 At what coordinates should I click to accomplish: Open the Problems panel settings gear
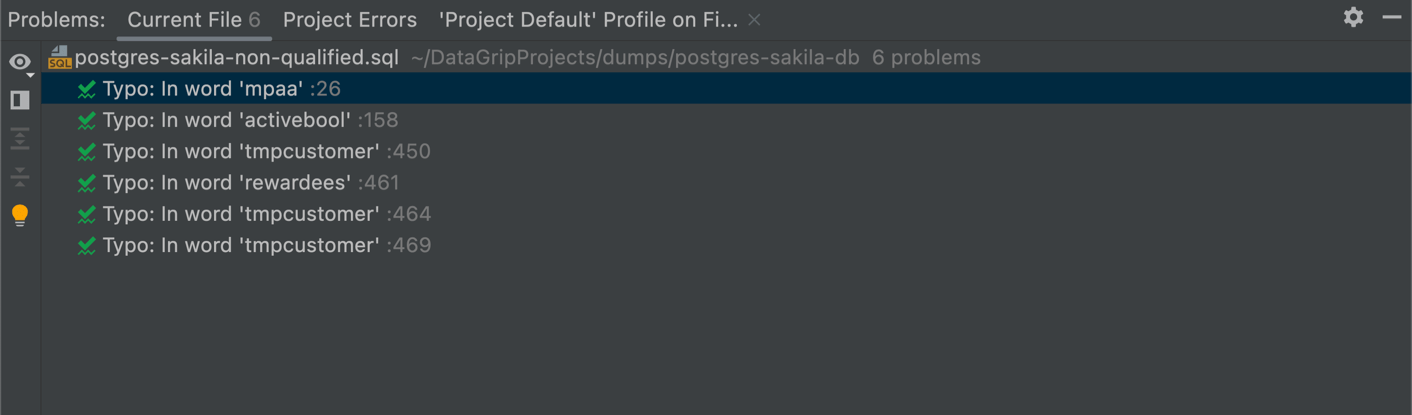[1353, 17]
